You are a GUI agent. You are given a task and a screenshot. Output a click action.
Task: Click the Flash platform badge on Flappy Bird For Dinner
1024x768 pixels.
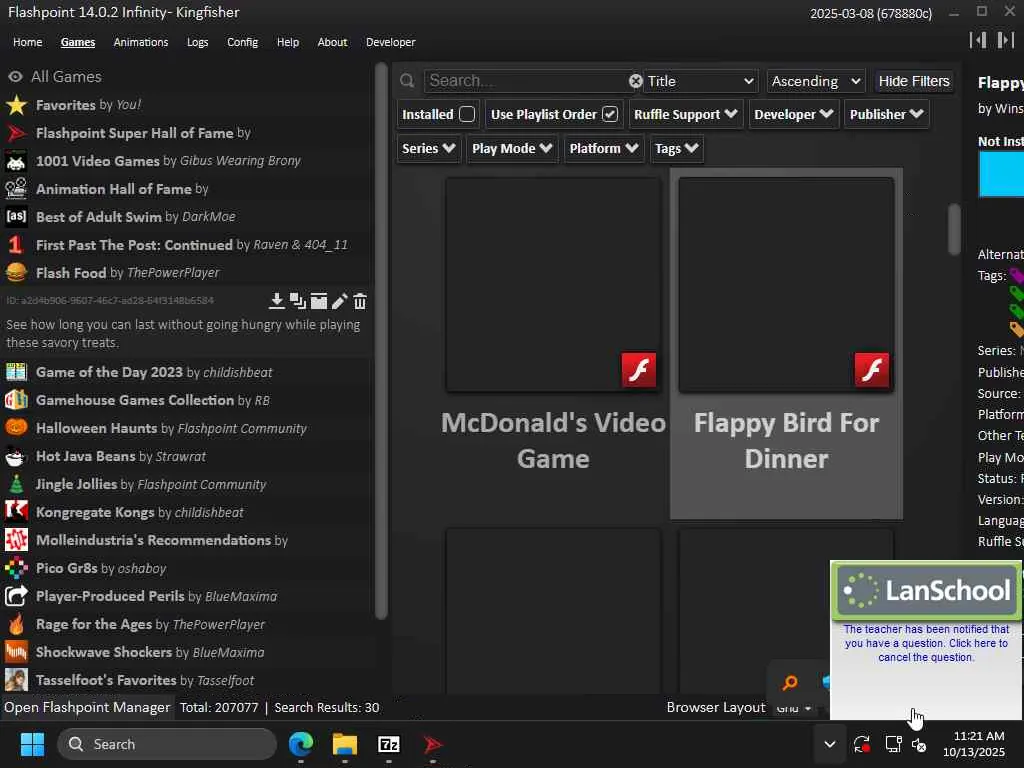point(872,370)
